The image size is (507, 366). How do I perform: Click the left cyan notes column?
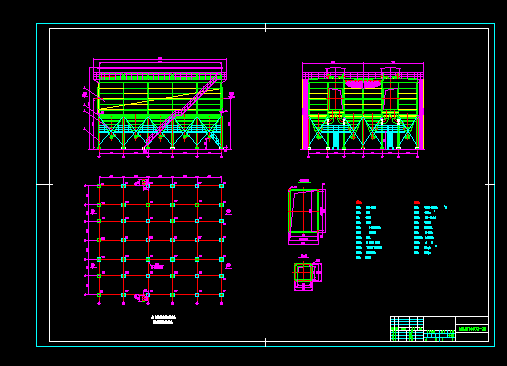click(369, 230)
